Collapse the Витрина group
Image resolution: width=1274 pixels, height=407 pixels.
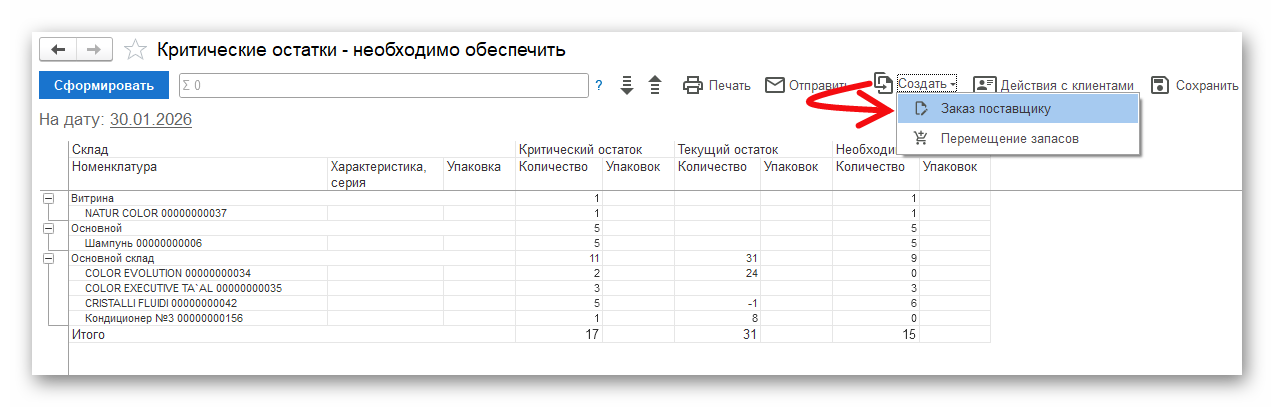48,199
